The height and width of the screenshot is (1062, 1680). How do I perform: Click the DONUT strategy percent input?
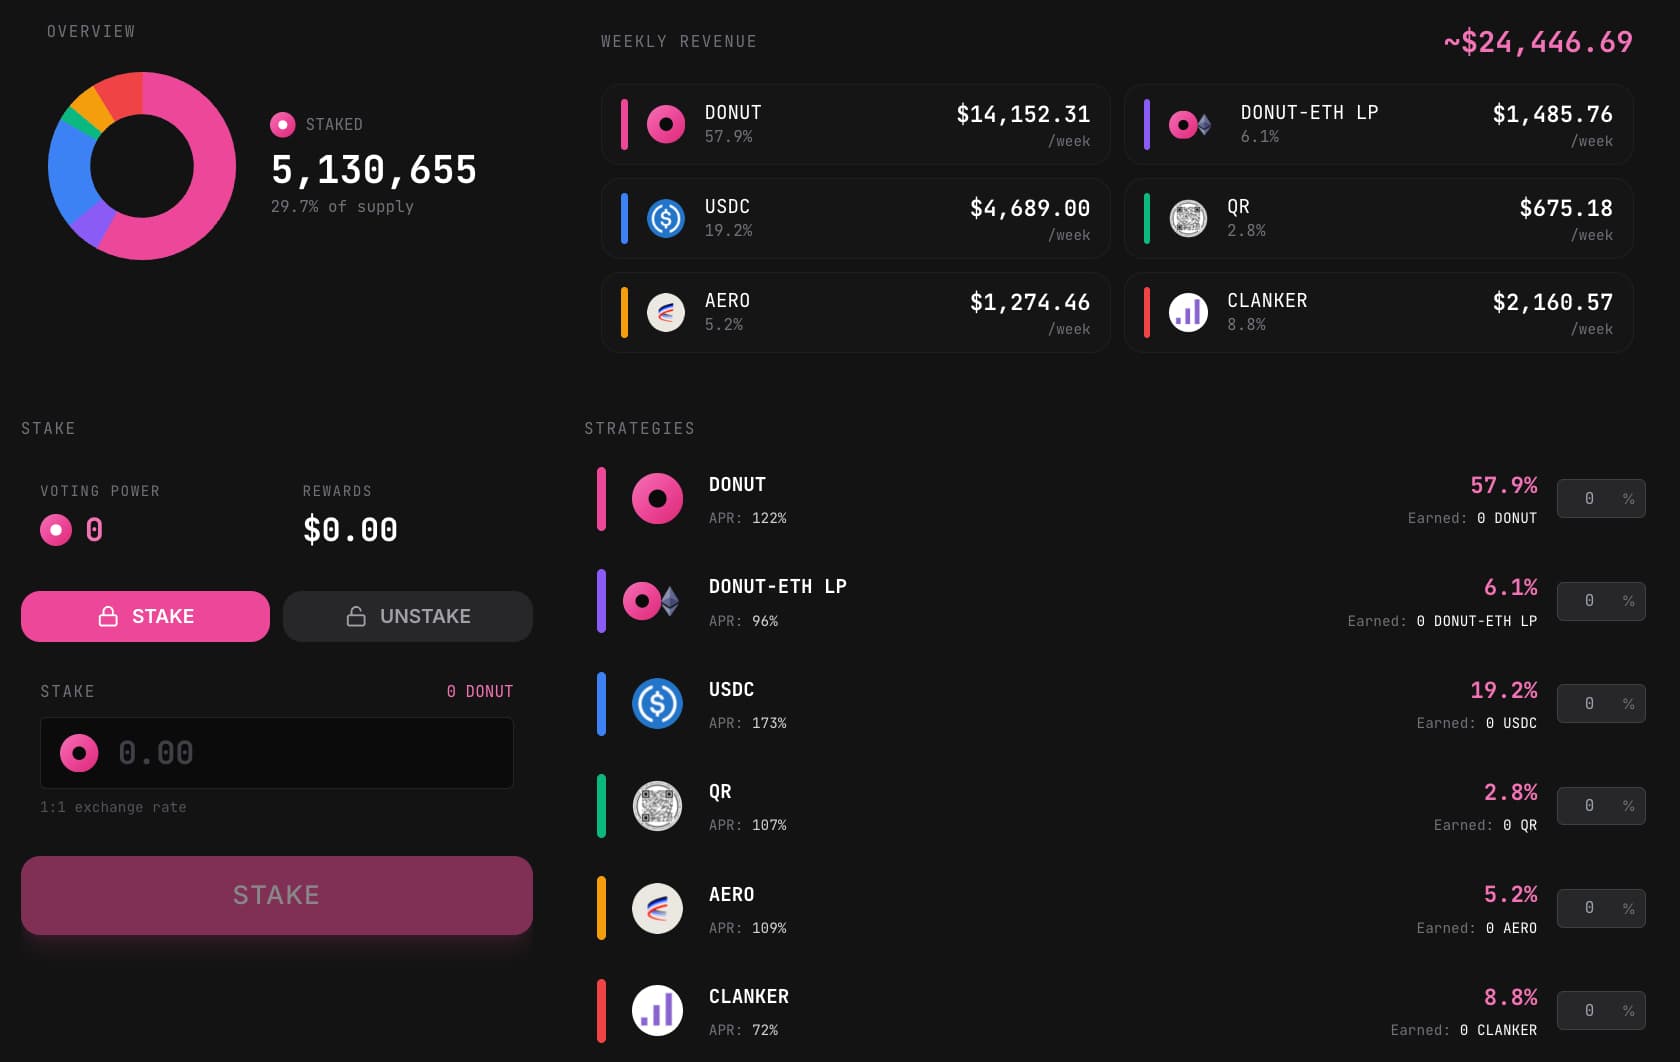[x=1590, y=499]
